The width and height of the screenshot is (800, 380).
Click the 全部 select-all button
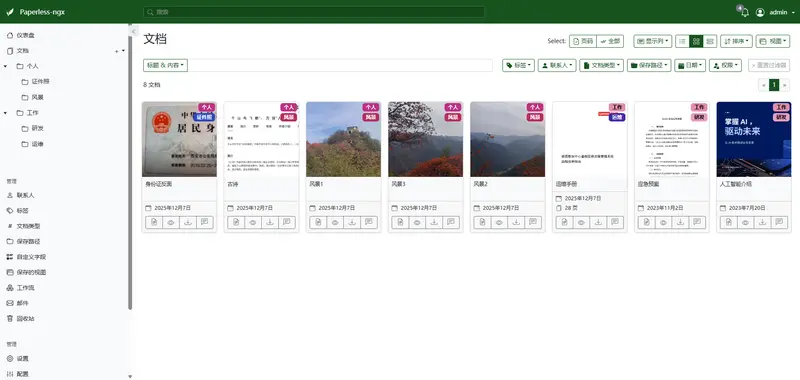pyautogui.click(x=610, y=41)
